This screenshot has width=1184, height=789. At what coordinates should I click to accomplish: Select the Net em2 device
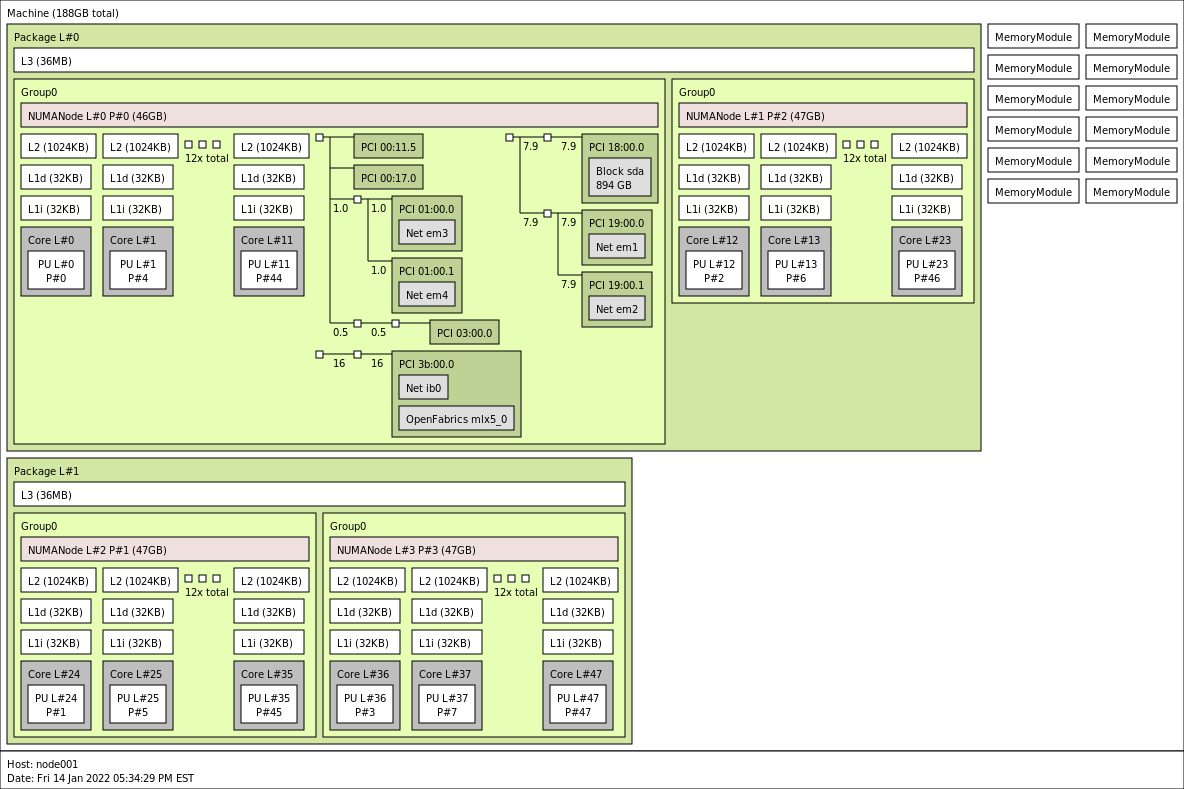617,308
